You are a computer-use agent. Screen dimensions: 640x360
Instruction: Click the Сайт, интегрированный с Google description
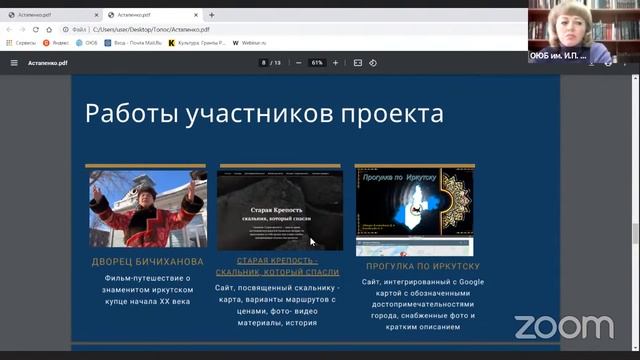point(423,304)
